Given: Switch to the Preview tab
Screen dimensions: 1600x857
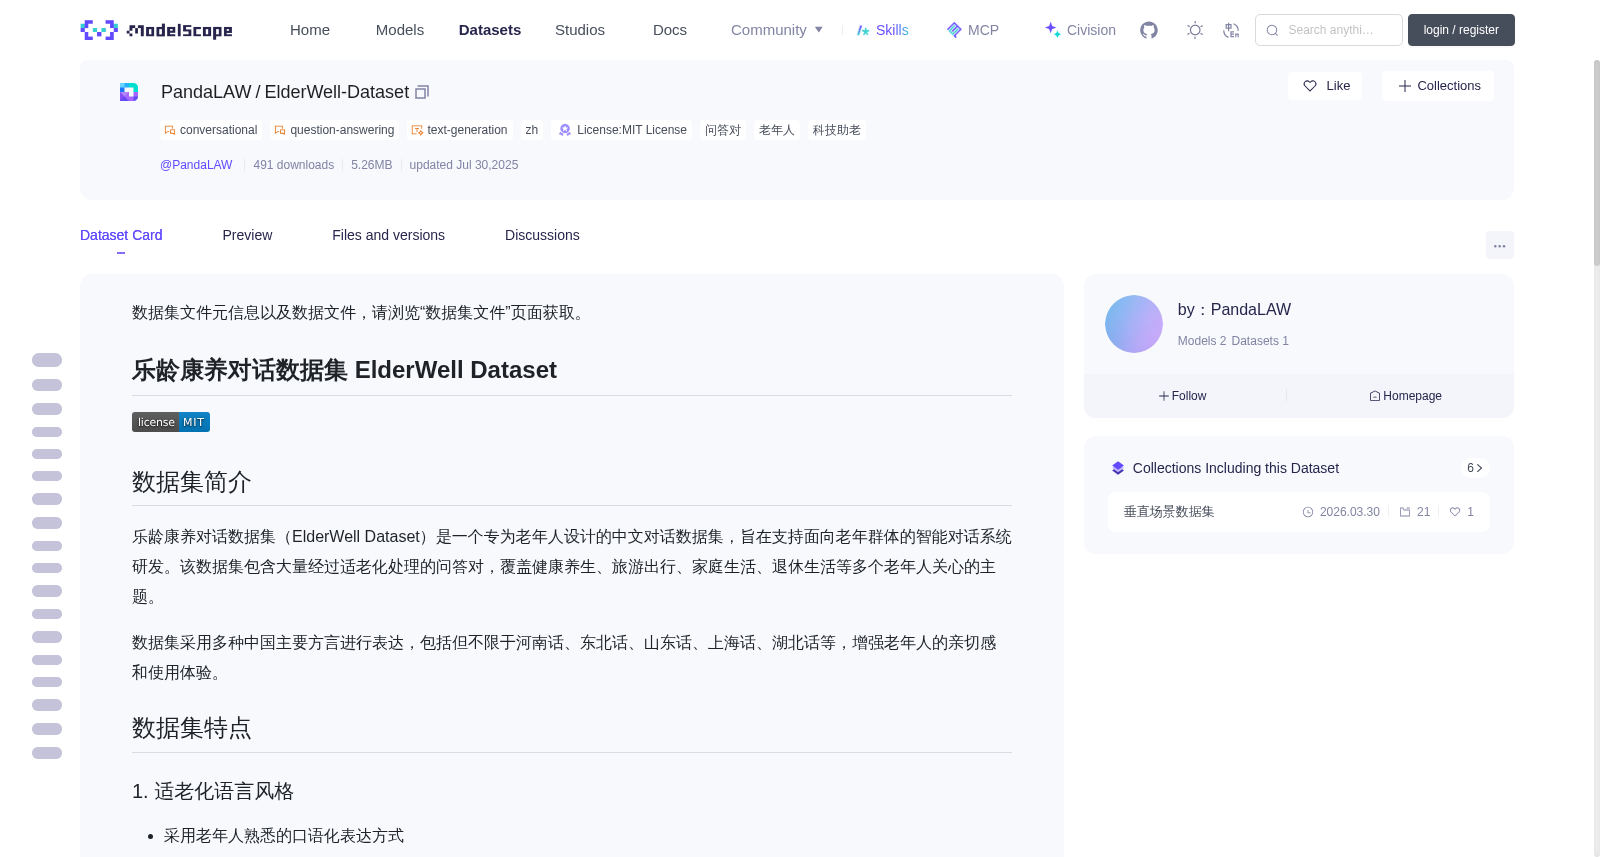Looking at the screenshot, I should [x=247, y=235].
